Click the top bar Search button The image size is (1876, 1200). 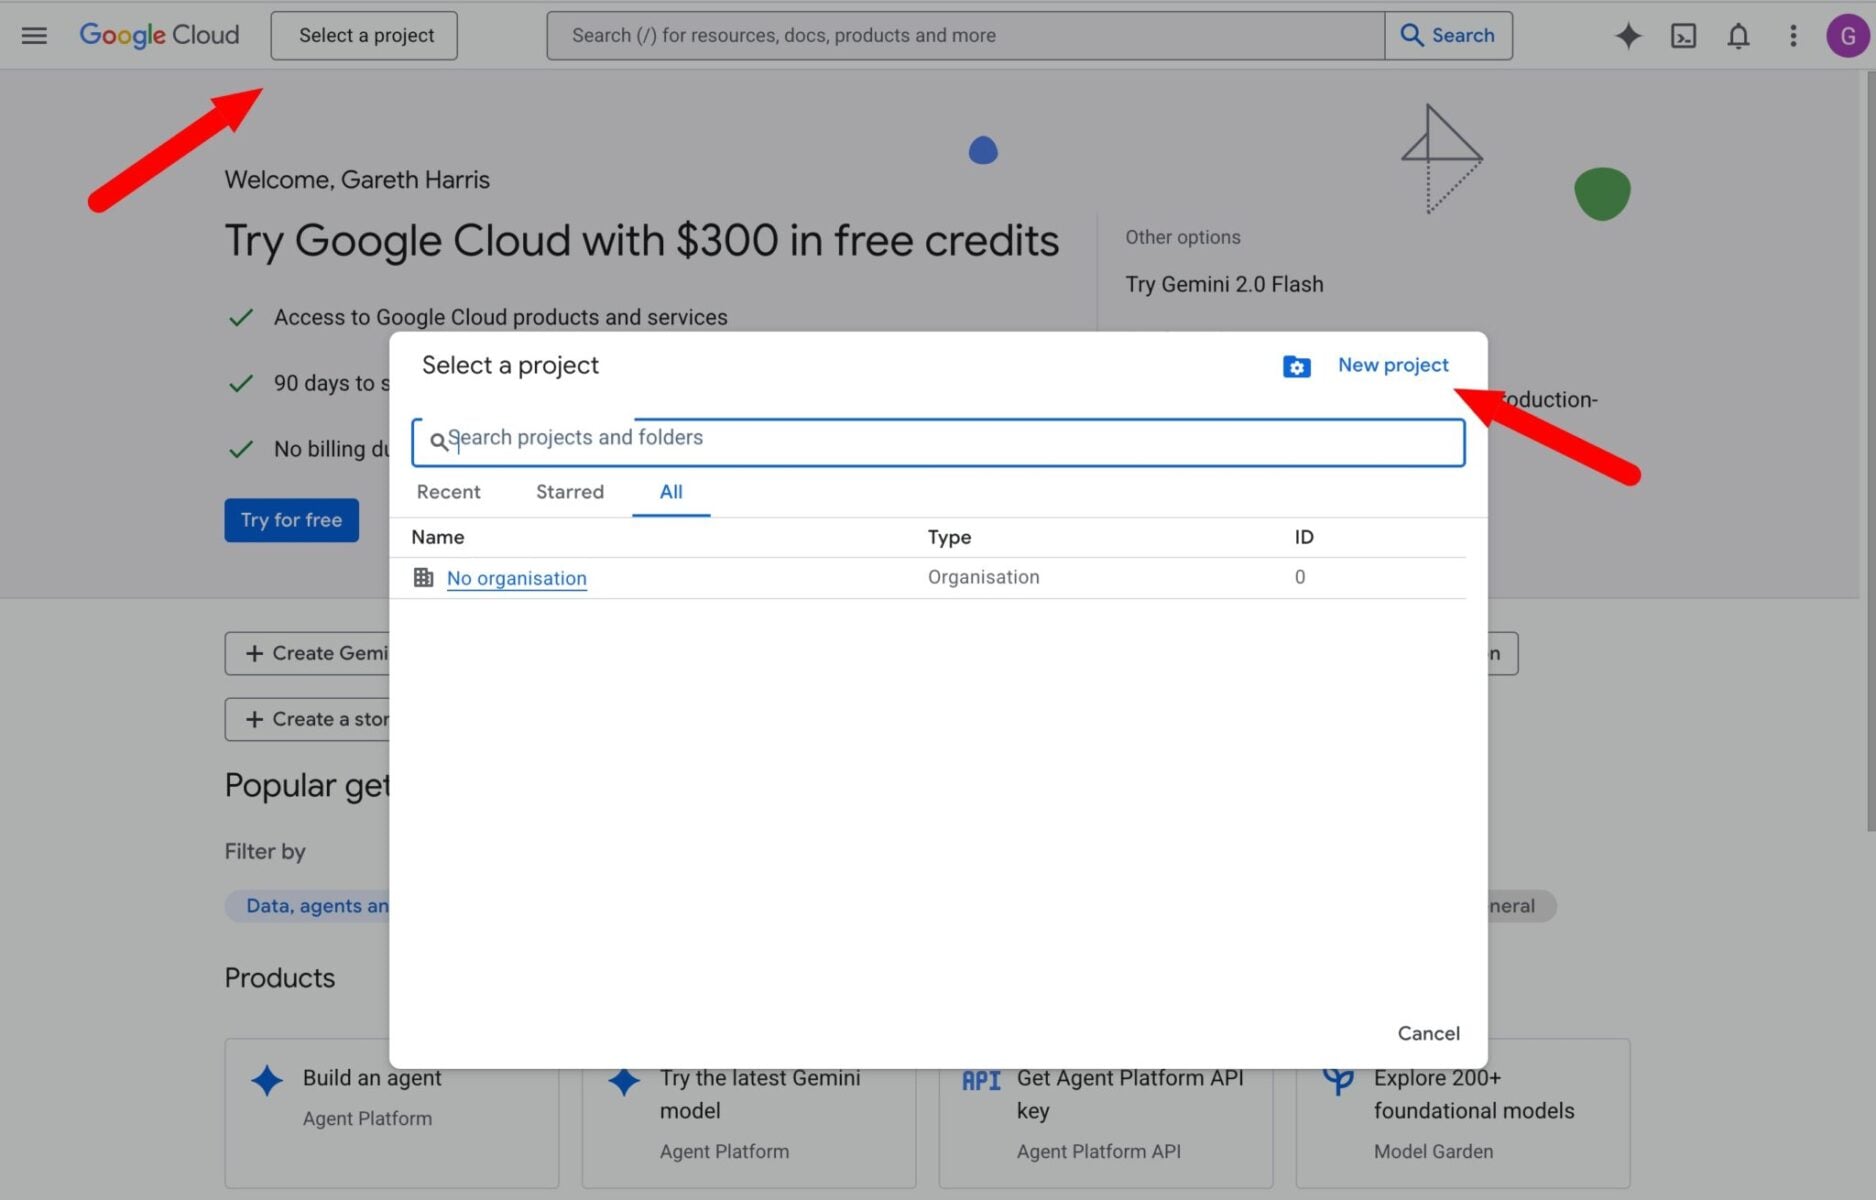pyautogui.click(x=1448, y=36)
